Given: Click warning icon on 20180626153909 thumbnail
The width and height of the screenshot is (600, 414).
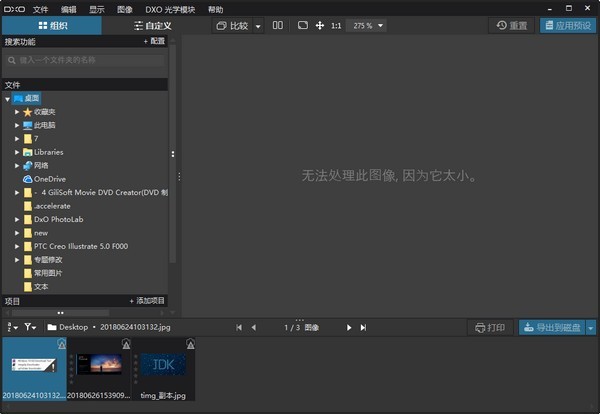Looking at the screenshot, I should point(126,344).
